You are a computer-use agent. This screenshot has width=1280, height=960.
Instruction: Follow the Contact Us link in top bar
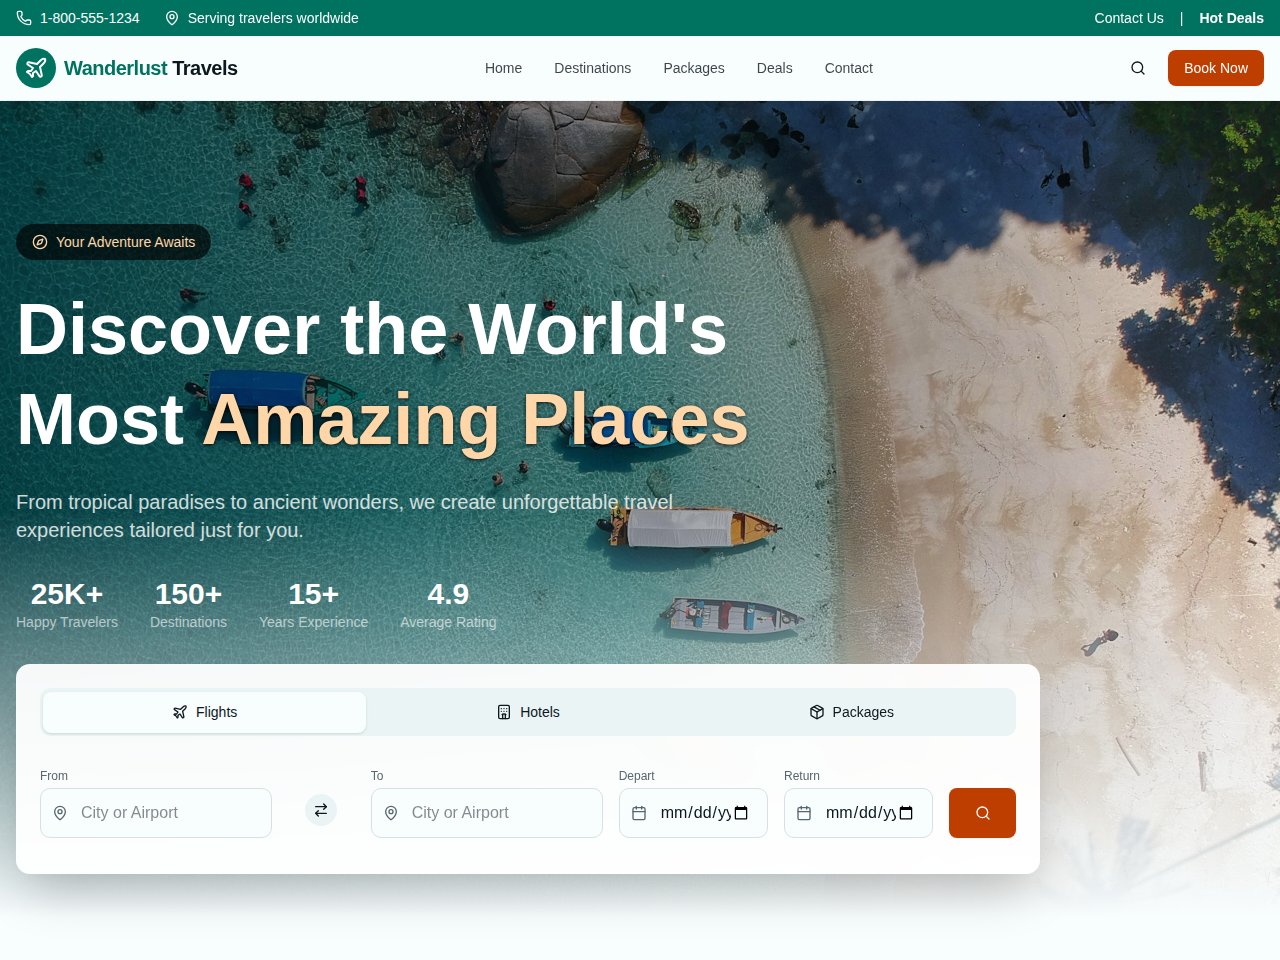pyautogui.click(x=1129, y=18)
